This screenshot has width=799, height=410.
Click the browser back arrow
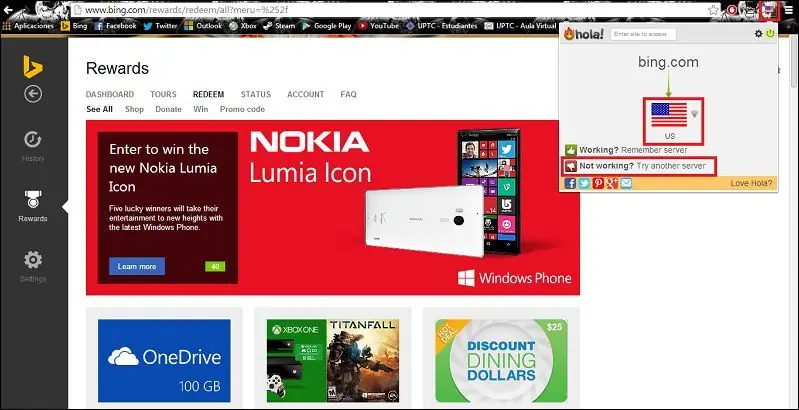[8, 10]
